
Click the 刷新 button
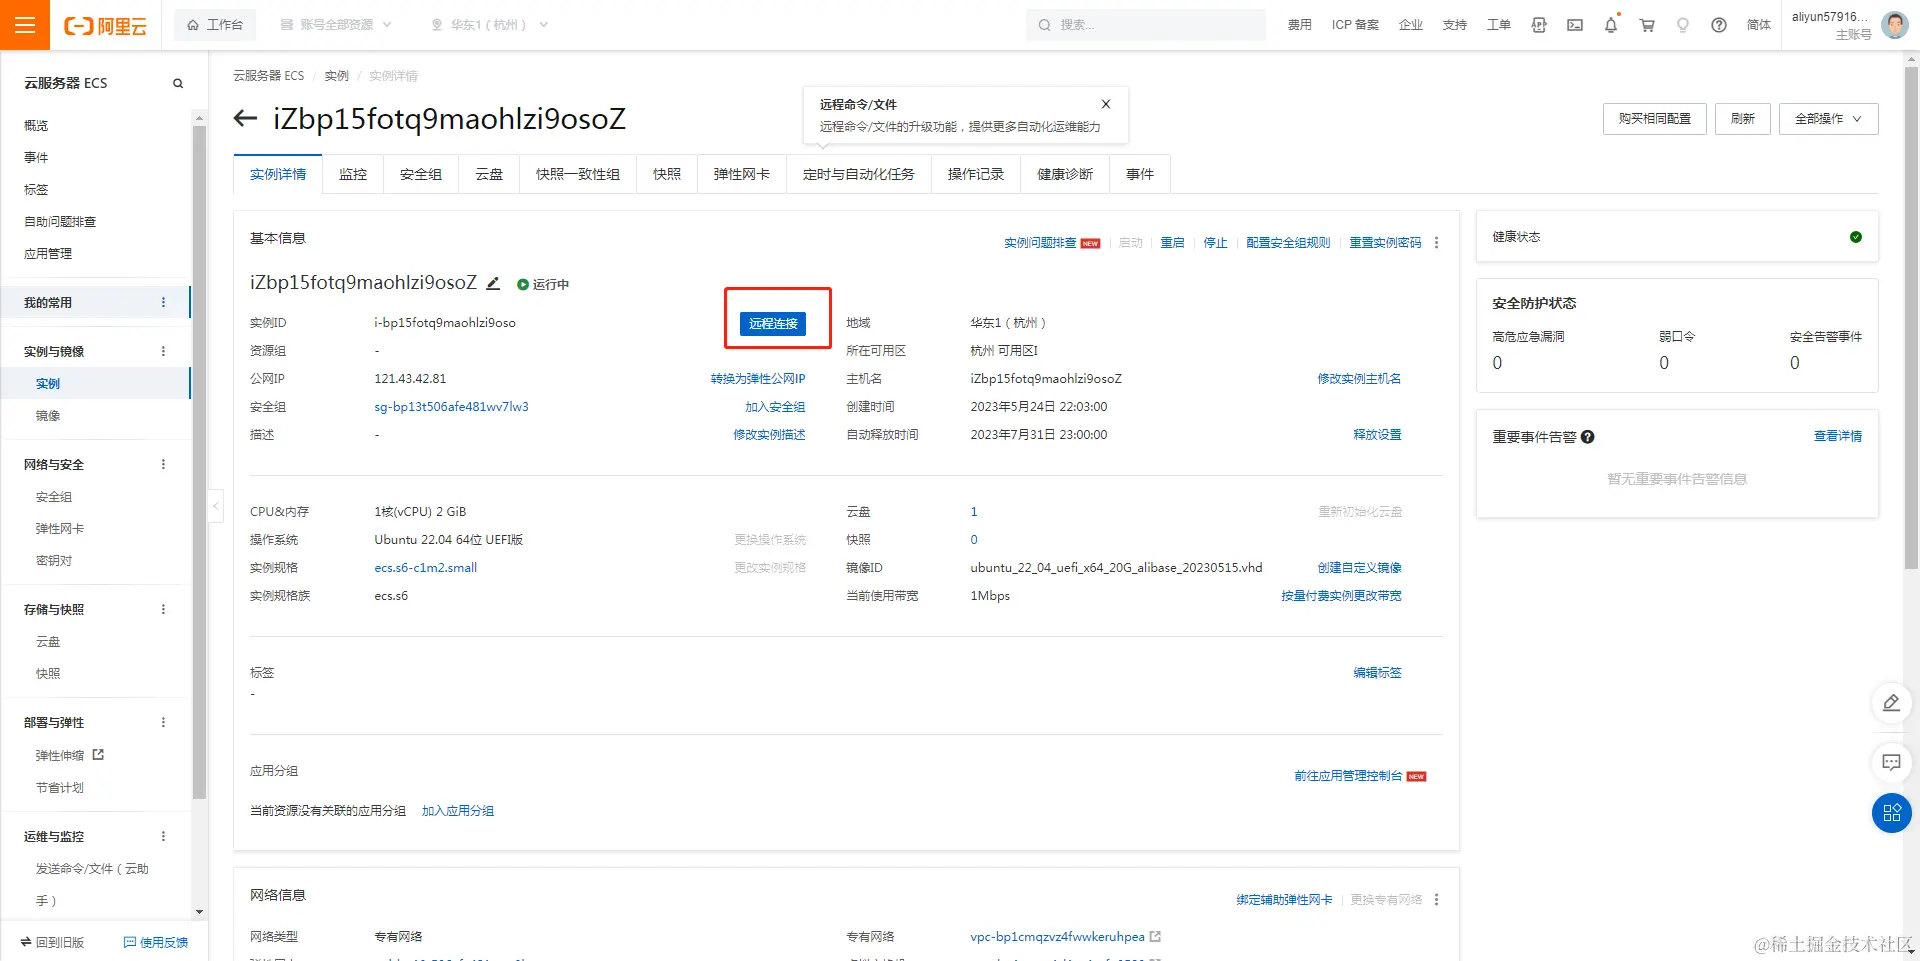(x=1743, y=119)
